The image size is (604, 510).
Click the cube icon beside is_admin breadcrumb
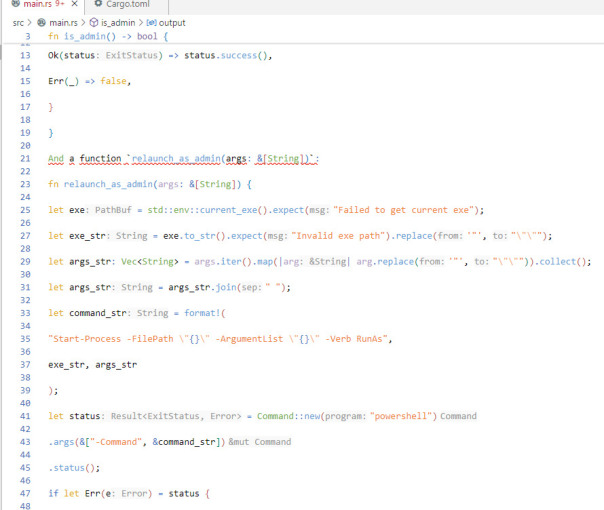(x=94, y=23)
